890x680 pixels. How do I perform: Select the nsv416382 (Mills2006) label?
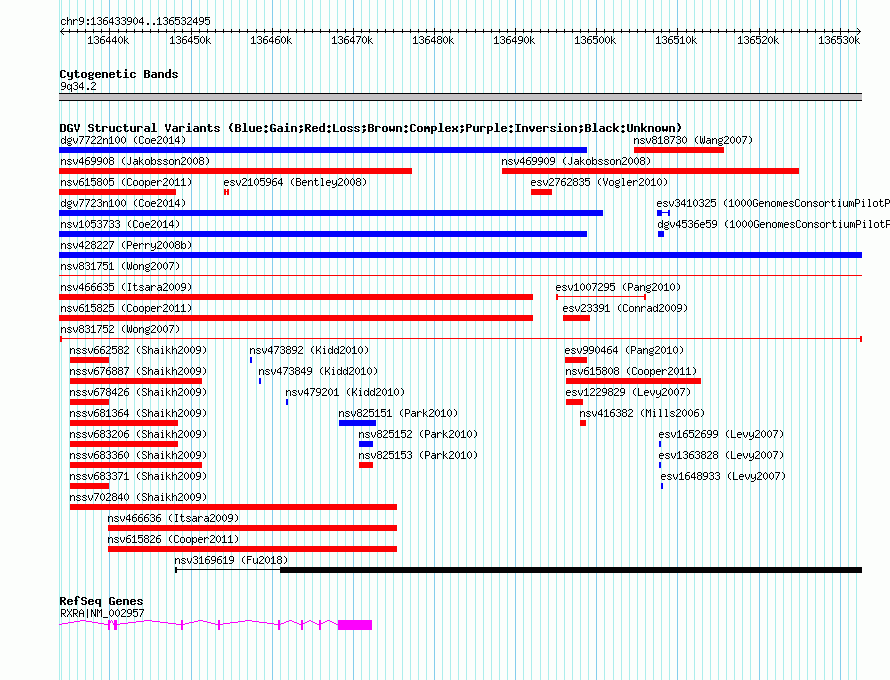(x=642, y=413)
